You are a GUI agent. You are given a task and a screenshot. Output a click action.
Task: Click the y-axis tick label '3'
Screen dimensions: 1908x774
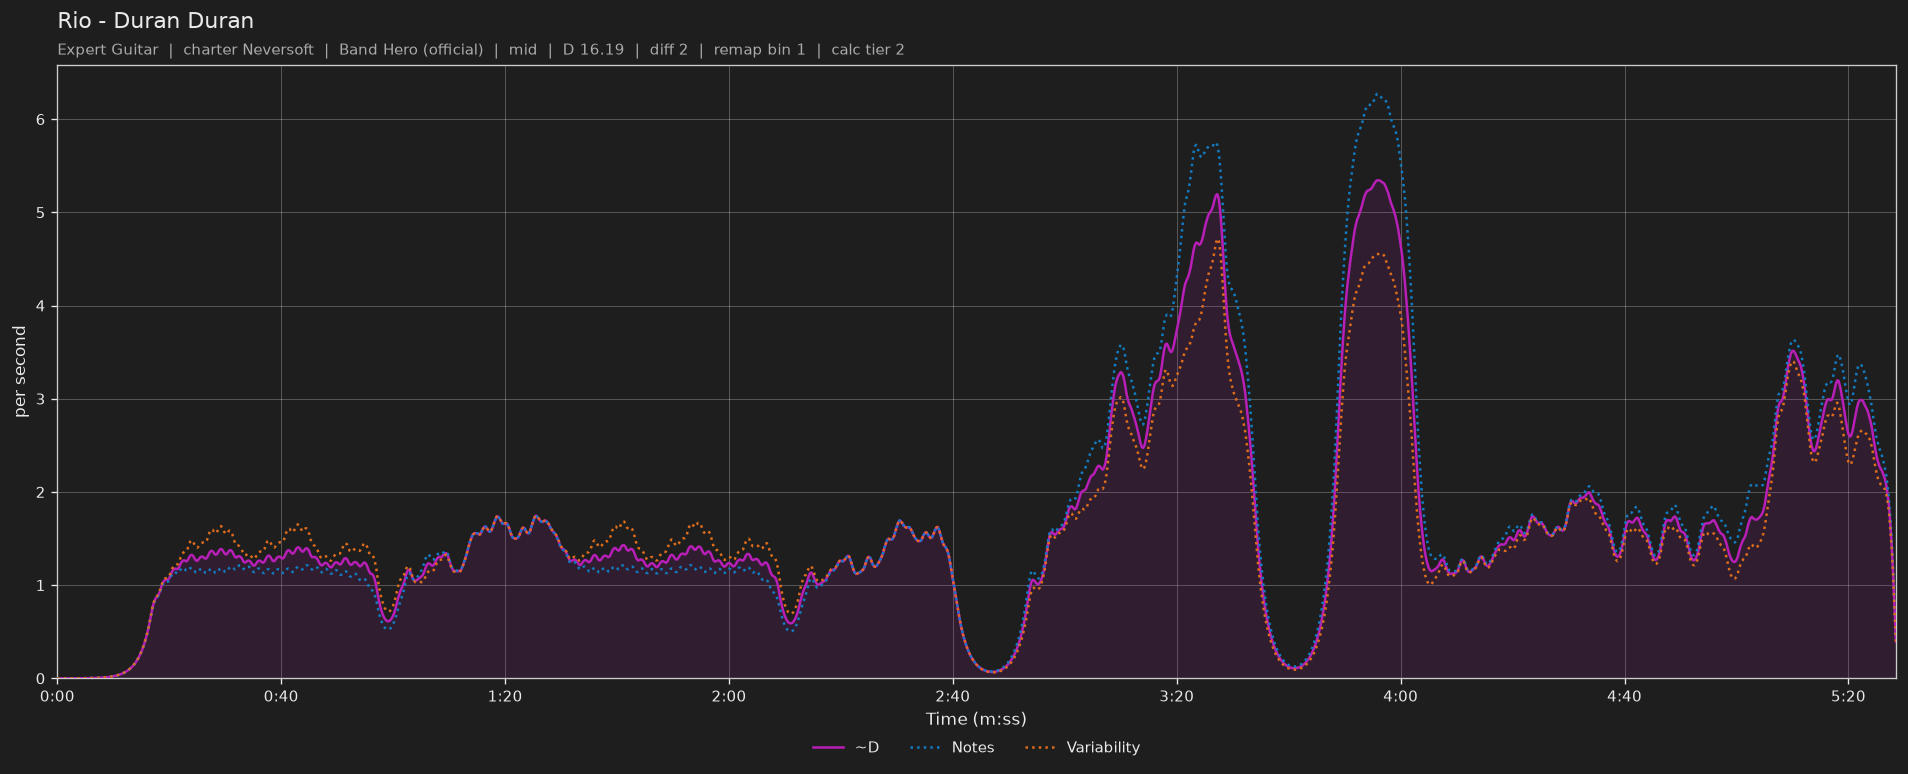[41, 399]
